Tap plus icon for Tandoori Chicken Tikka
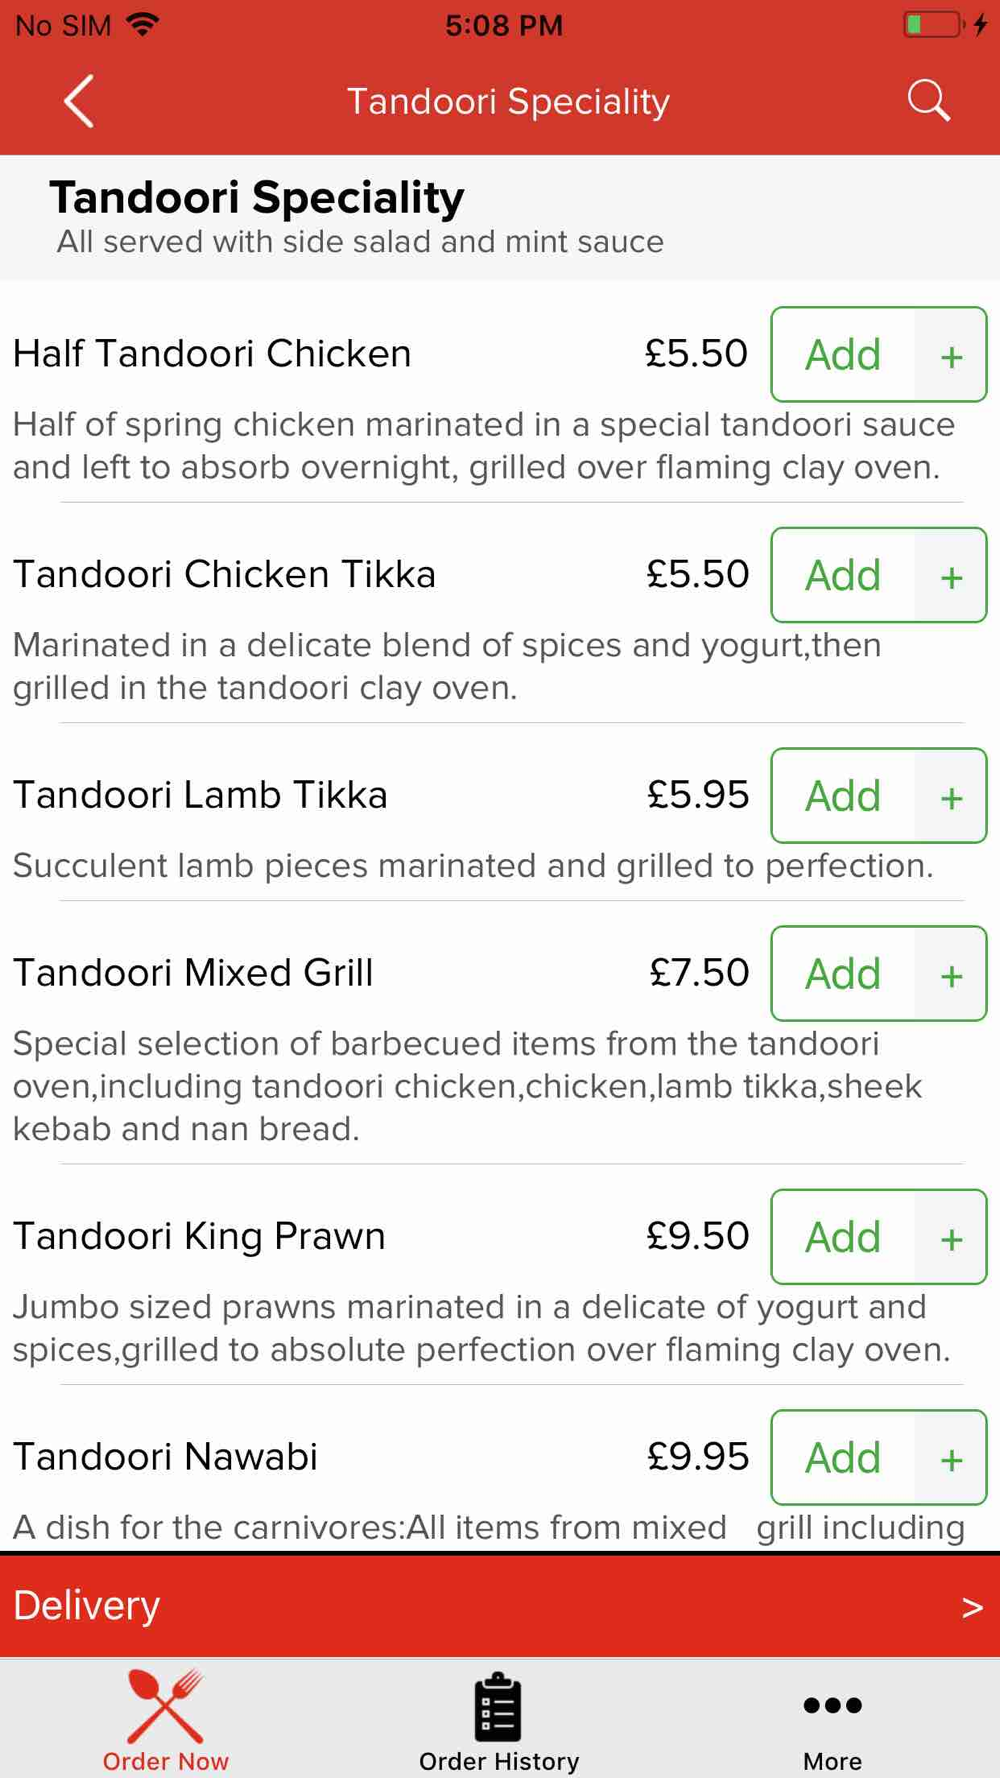1000x1778 pixels. pyautogui.click(x=951, y=576)
